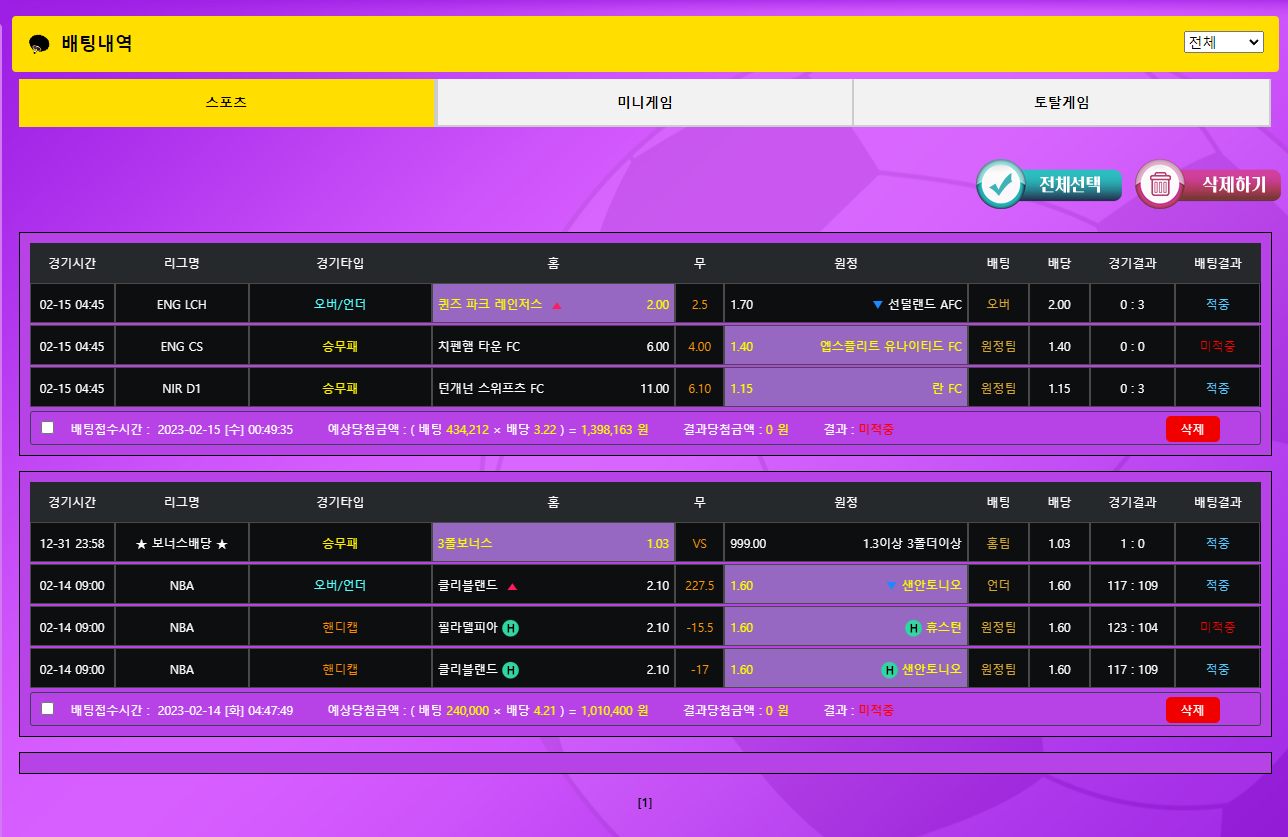
Task: Open the 전체 filter dropdown
Action: click(1223, 42)
